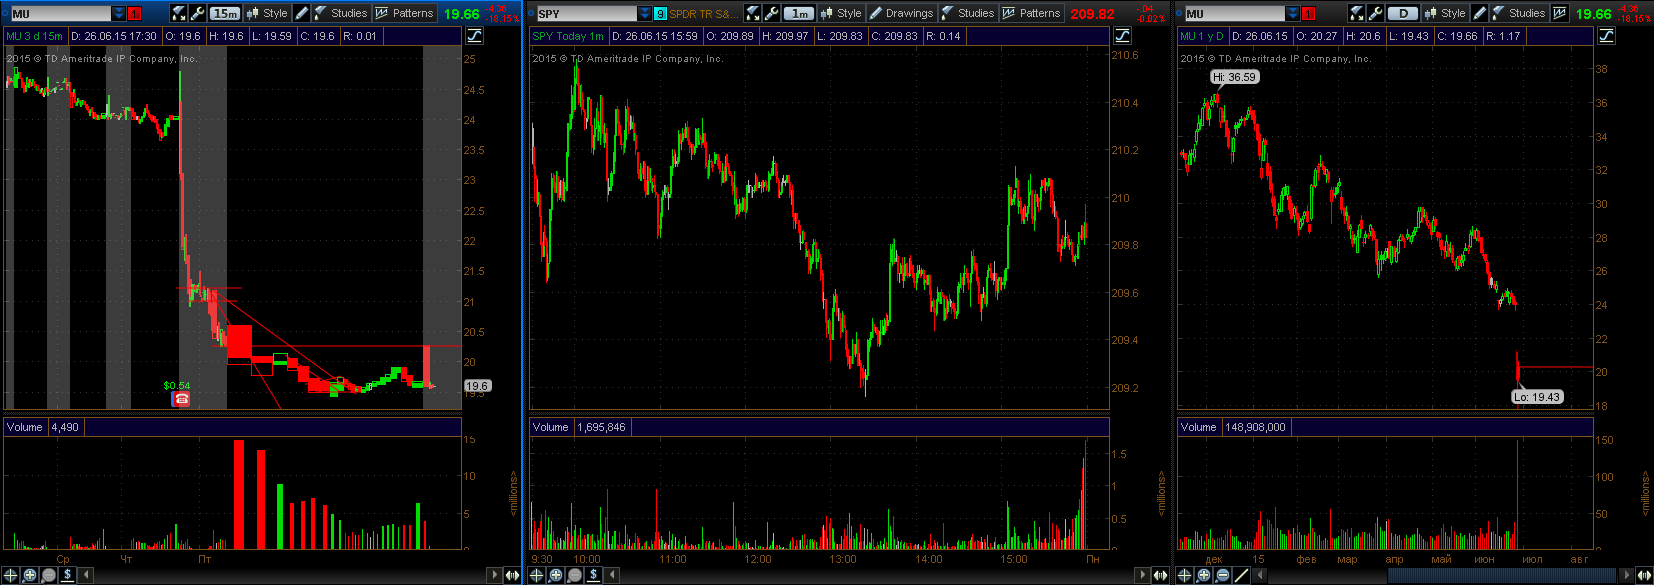Open Studies menu on right MU daily chart
The height and width of the screenshot is (585, 1654).
1519,13
